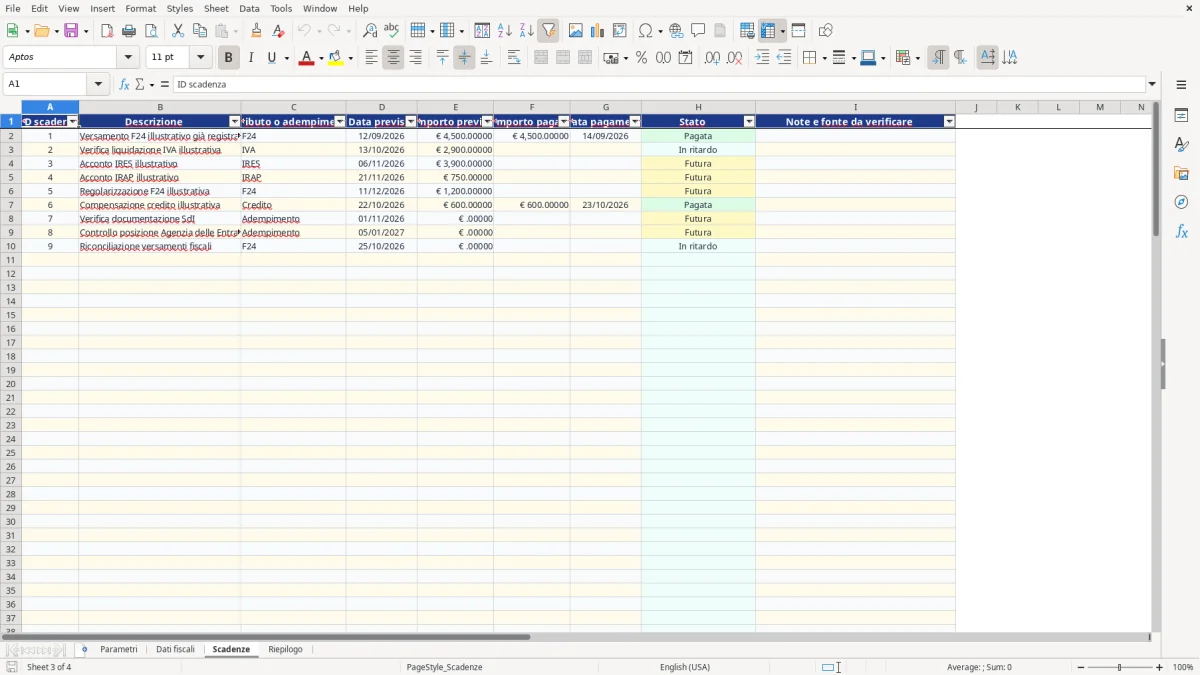
Task: Open font color dropdown arrow
Action: click(320, 58)
